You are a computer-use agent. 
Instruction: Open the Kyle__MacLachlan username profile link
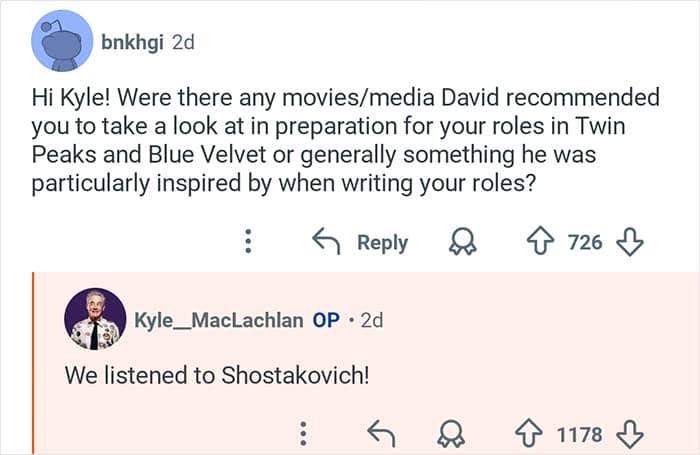(219, 321)
